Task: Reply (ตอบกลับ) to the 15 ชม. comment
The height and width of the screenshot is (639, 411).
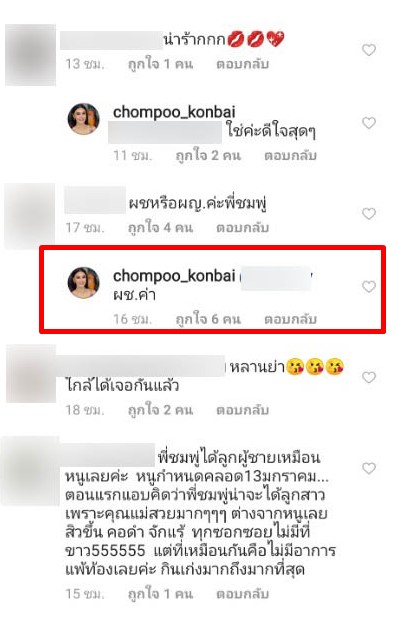Action: point(242,594)
